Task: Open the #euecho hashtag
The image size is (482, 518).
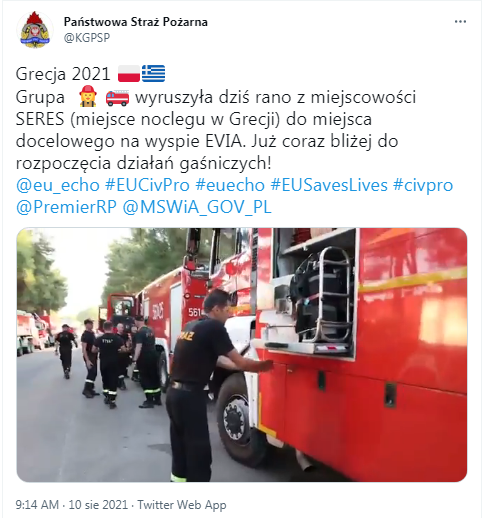Action: 230,185
